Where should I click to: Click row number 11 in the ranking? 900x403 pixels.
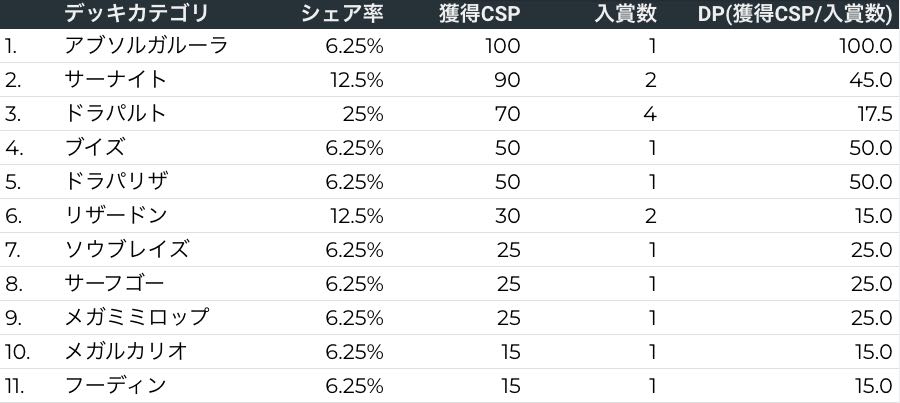click(x=16, y=386)
